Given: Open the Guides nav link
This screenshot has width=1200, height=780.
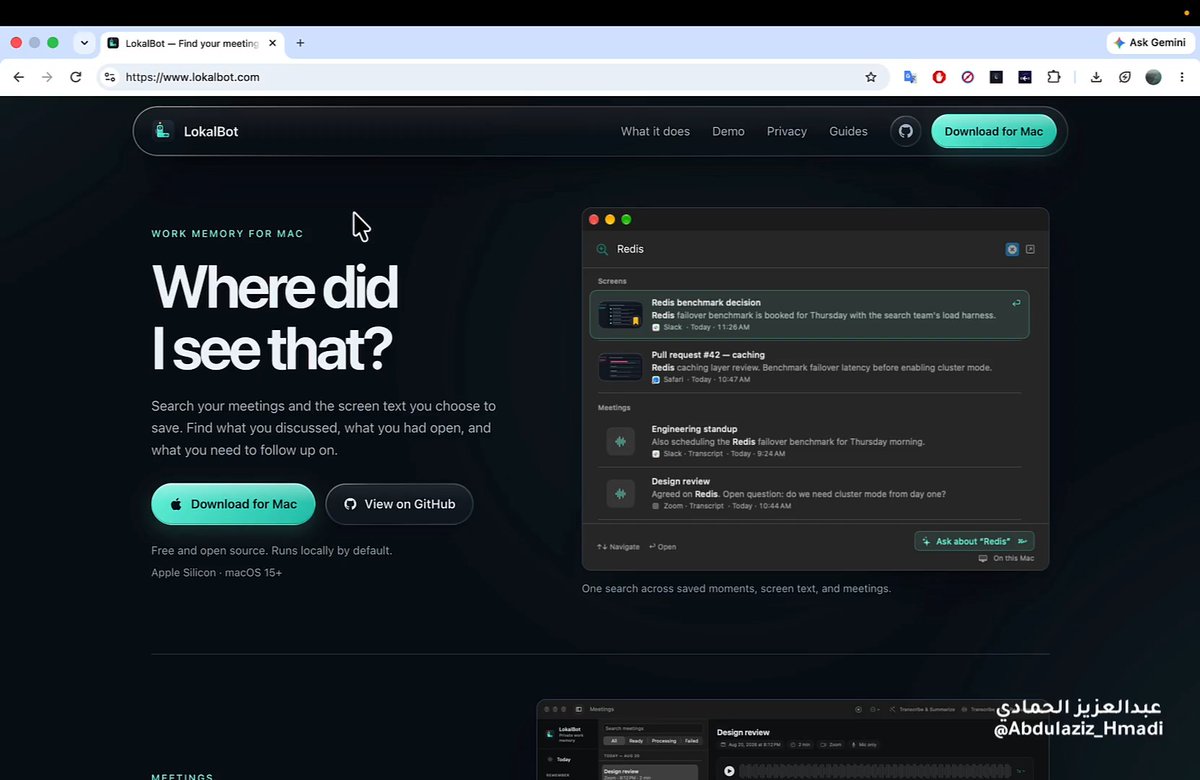Looking at the screenshot, I should (848, 131).
